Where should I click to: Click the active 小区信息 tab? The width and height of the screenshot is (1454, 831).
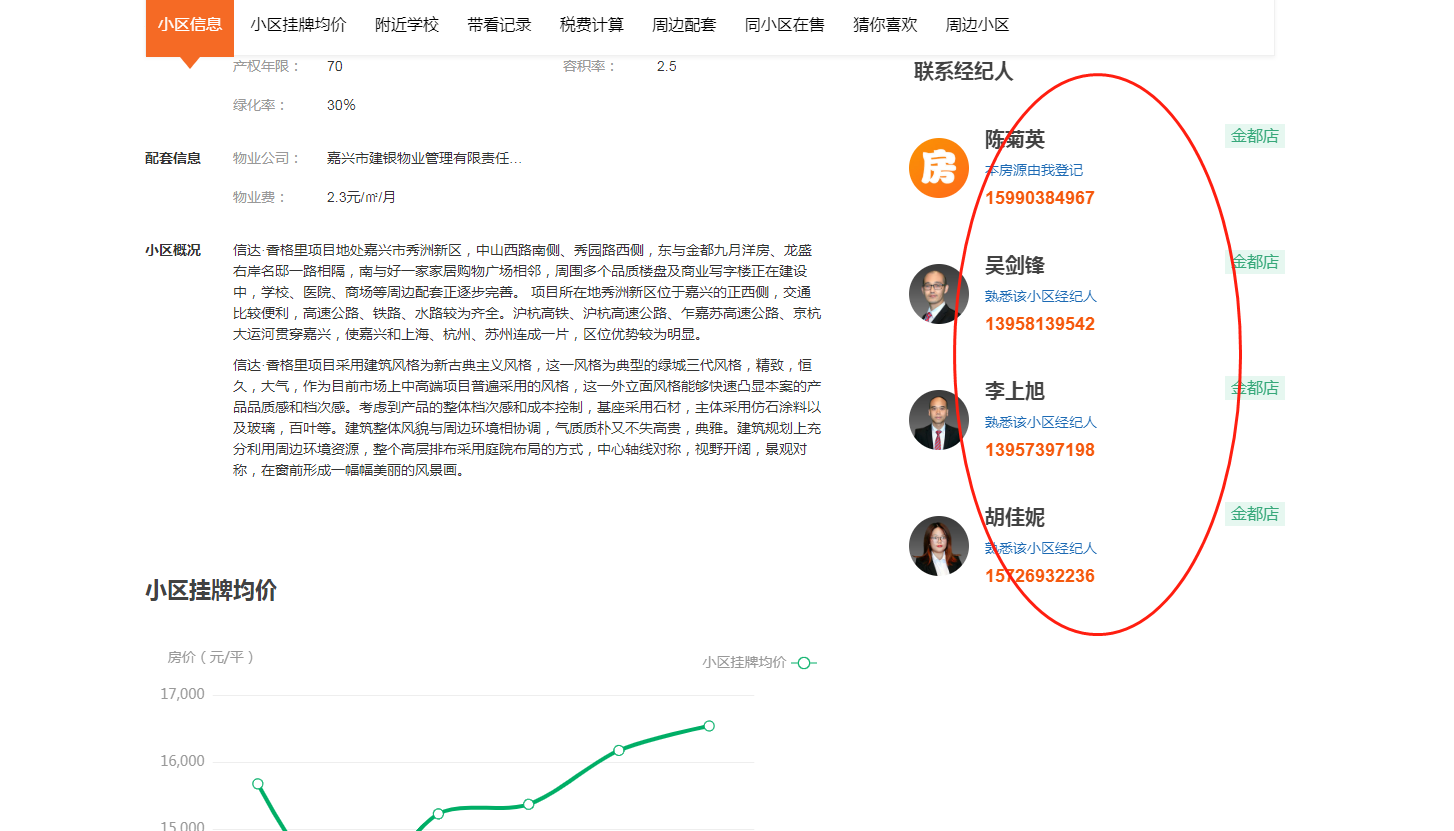[190, 25]
